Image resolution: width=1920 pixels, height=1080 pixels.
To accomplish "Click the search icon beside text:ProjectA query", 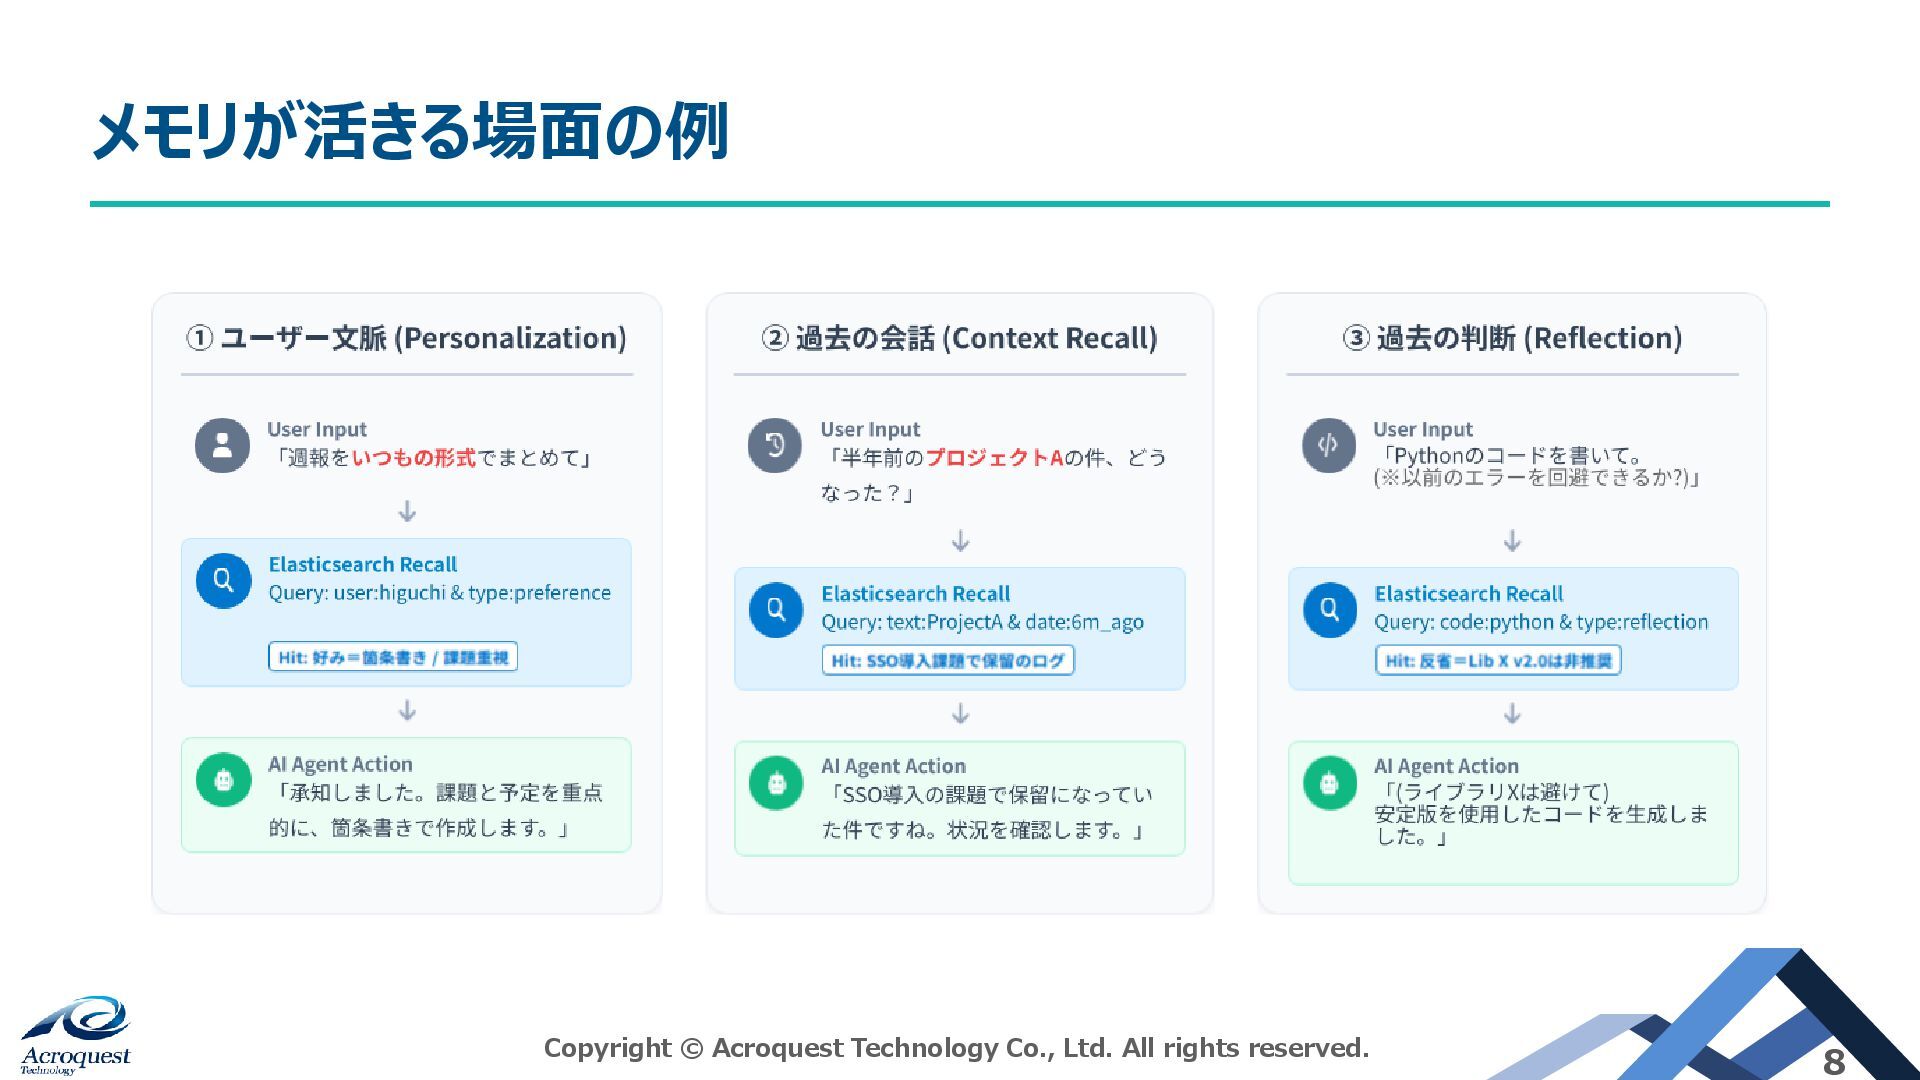I will click(x=776, y=610).
